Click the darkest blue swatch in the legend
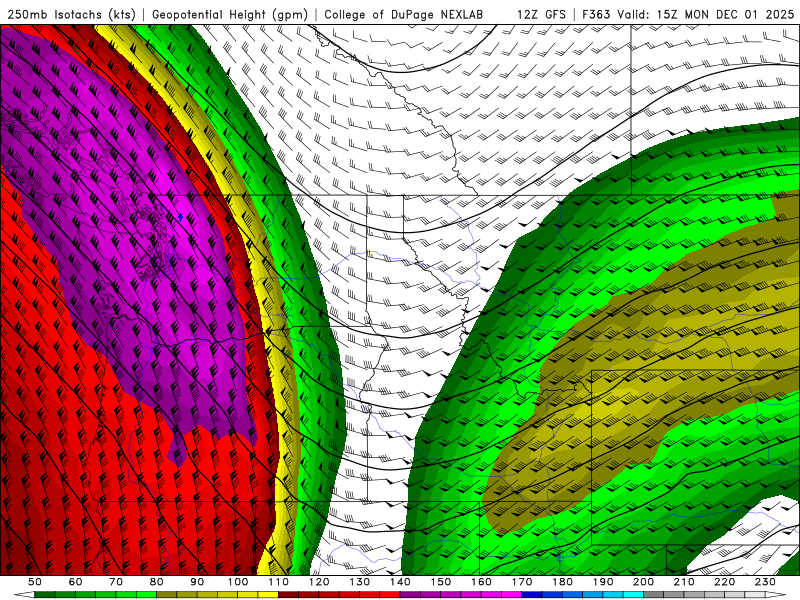 click(x=532, y=595)
